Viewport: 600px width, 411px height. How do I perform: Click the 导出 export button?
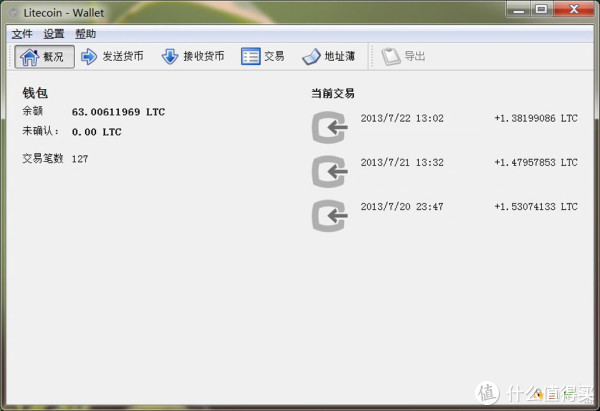coord(403,57)
